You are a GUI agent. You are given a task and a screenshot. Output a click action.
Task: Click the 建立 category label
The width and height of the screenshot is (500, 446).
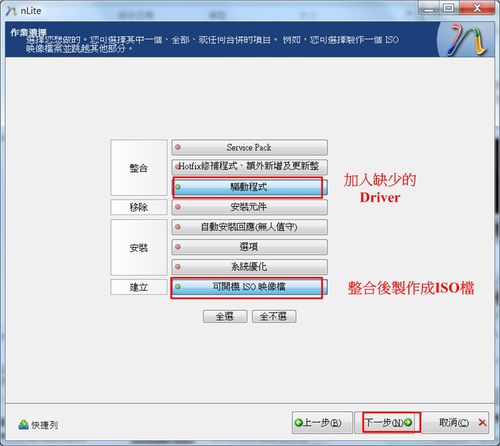click(x=139, y=287)
